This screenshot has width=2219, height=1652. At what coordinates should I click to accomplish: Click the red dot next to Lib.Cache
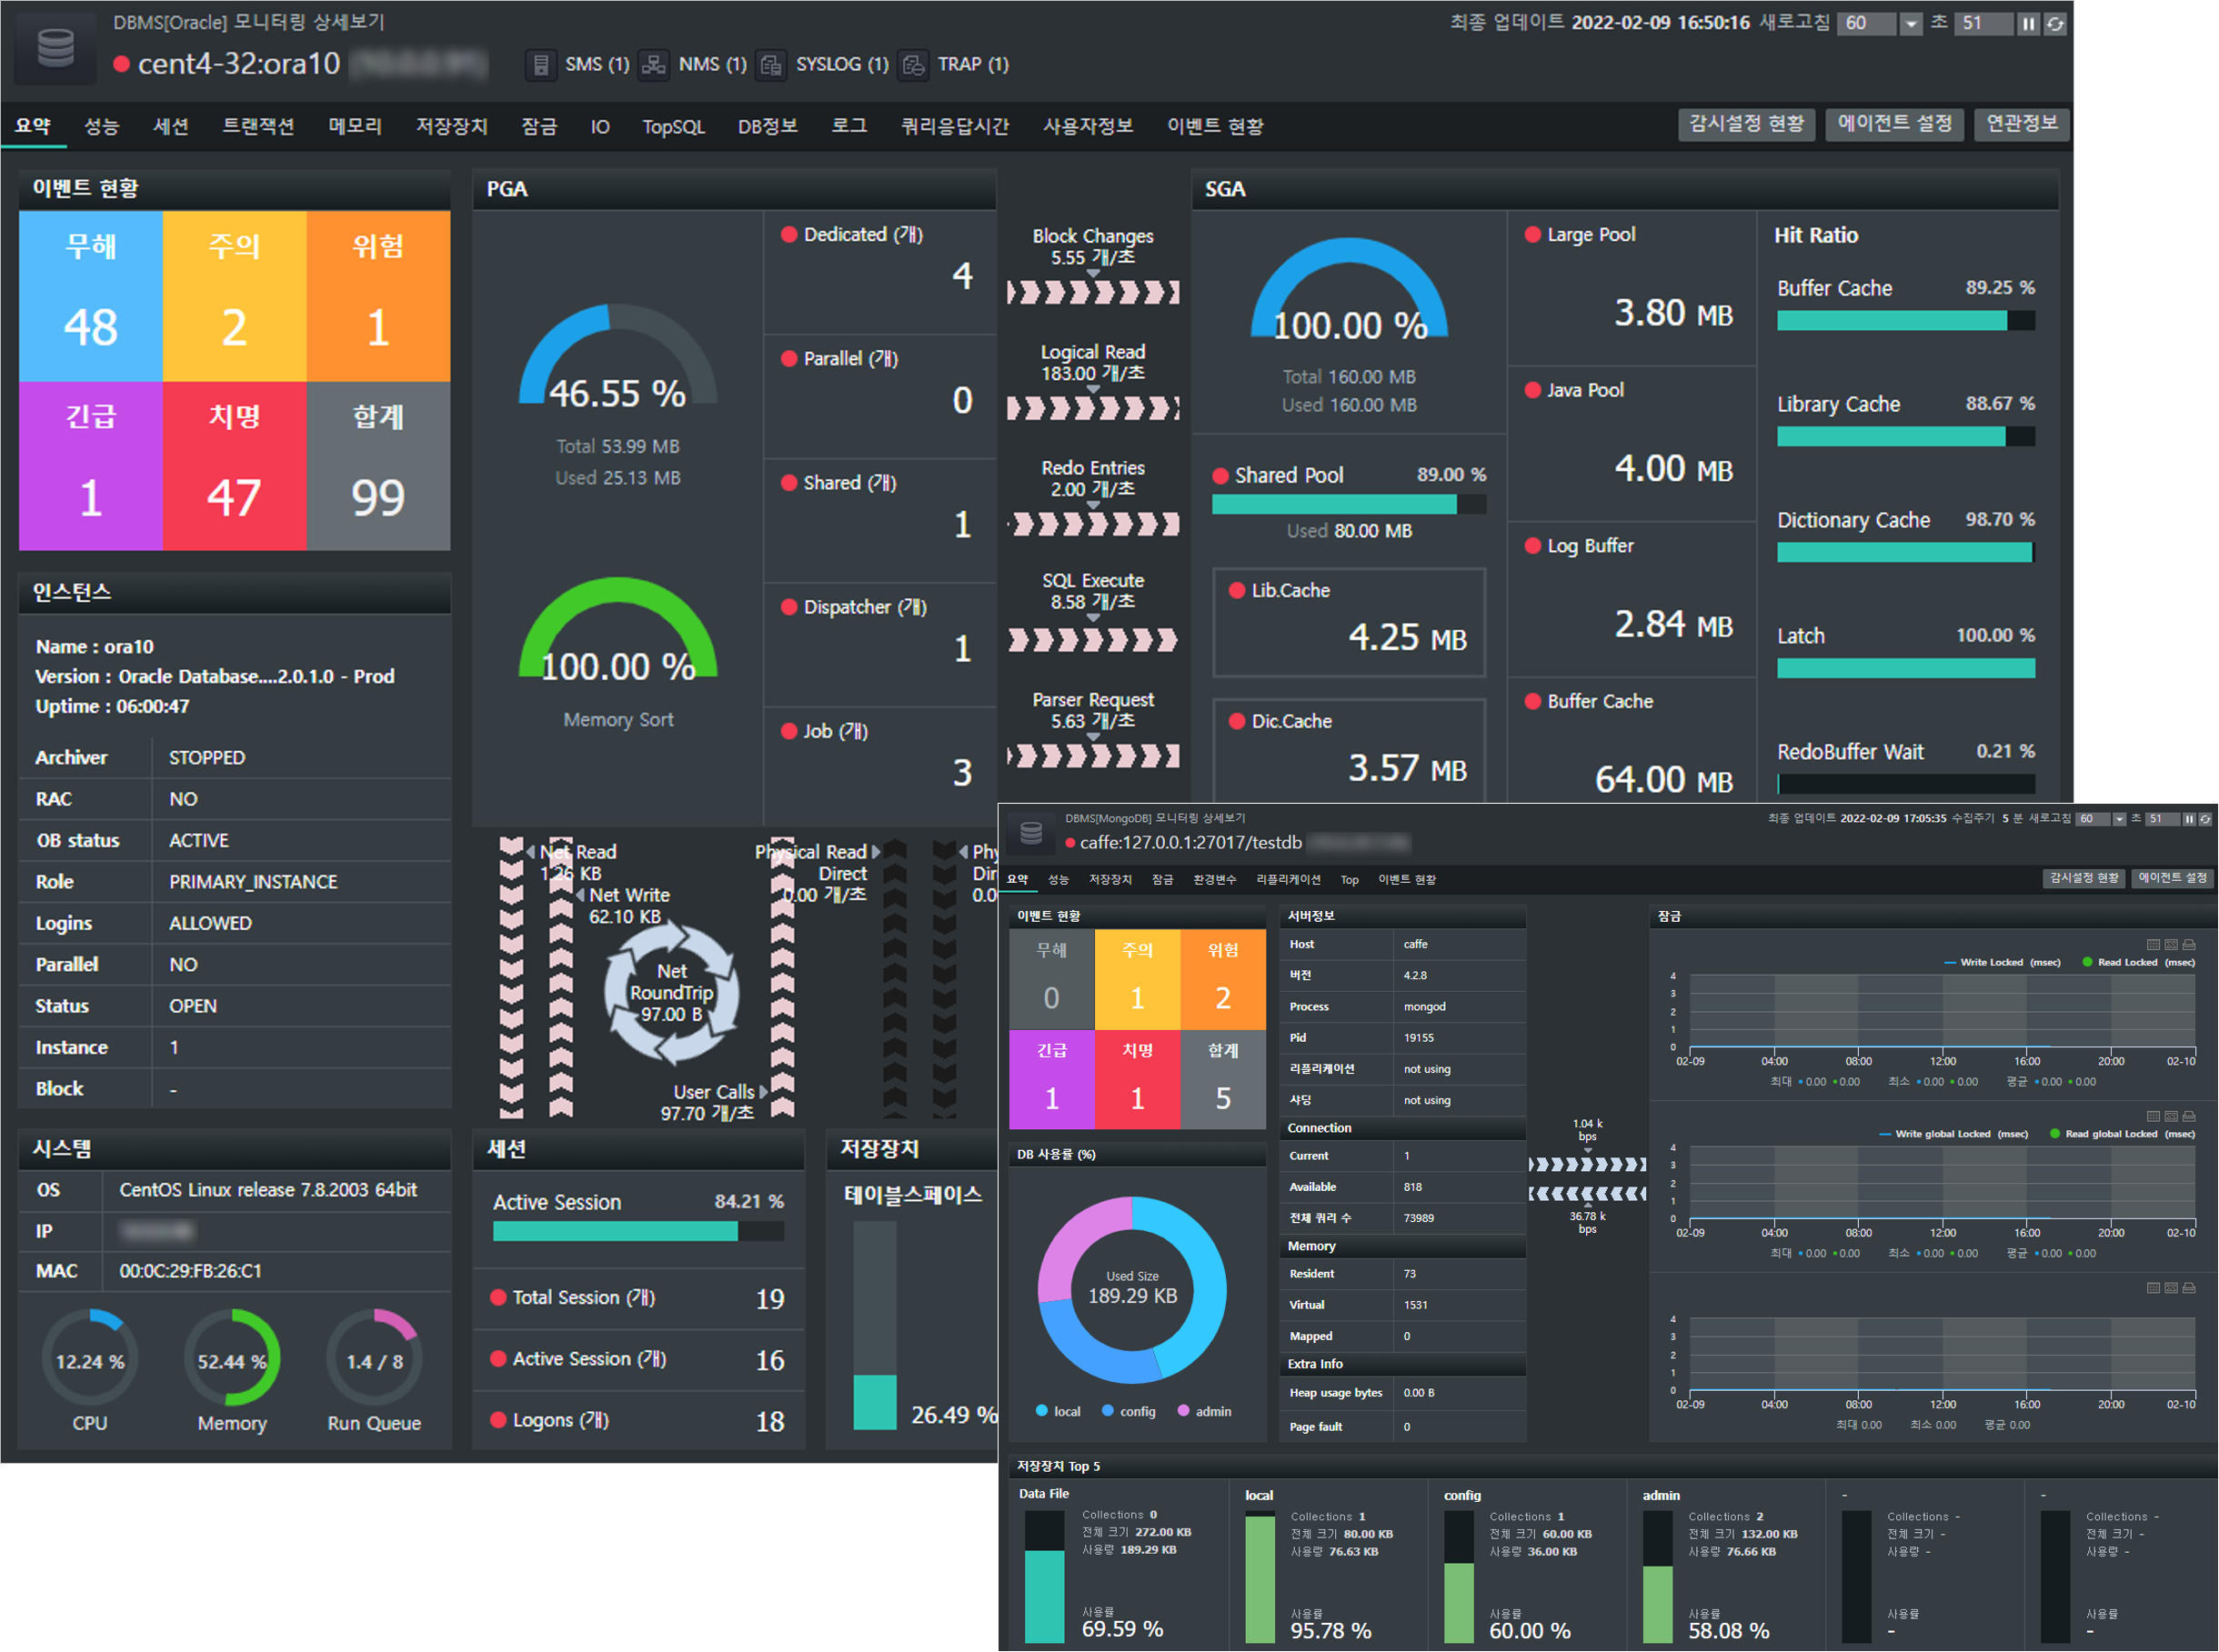click(1237, 591)
